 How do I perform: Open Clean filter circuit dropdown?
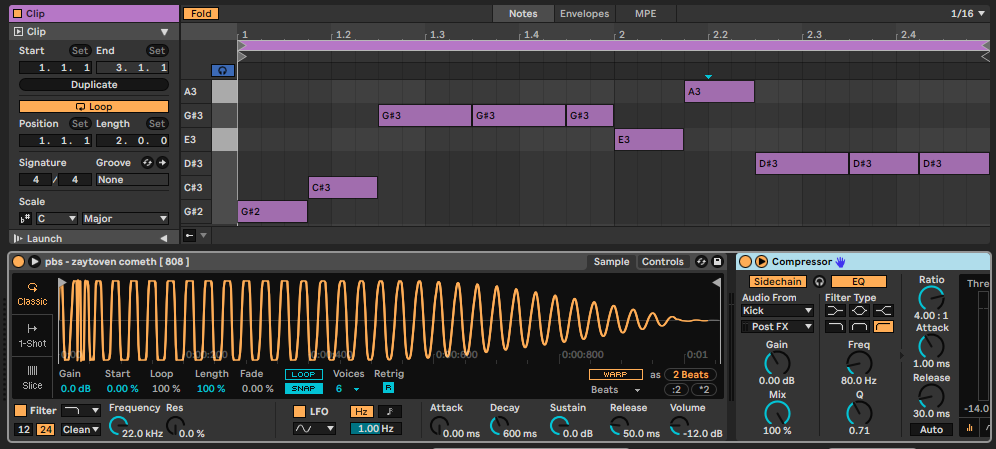click(81, 429)
